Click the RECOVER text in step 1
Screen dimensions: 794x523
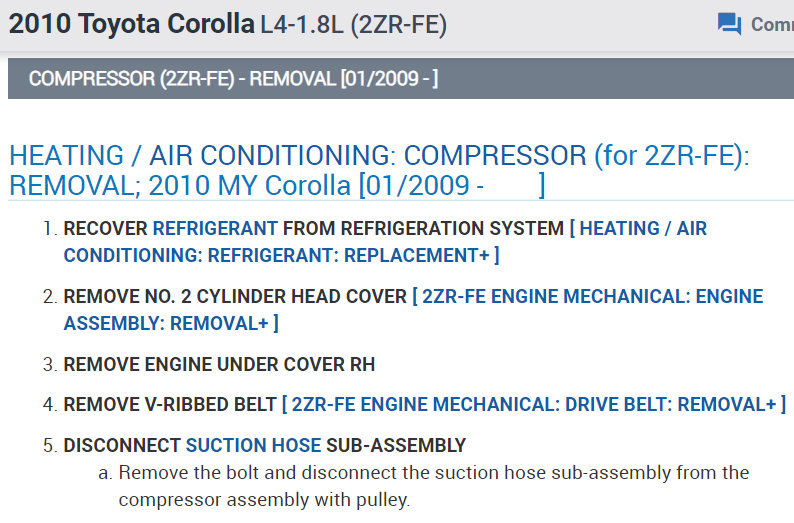pyautogui.click(x=105, y=229)
